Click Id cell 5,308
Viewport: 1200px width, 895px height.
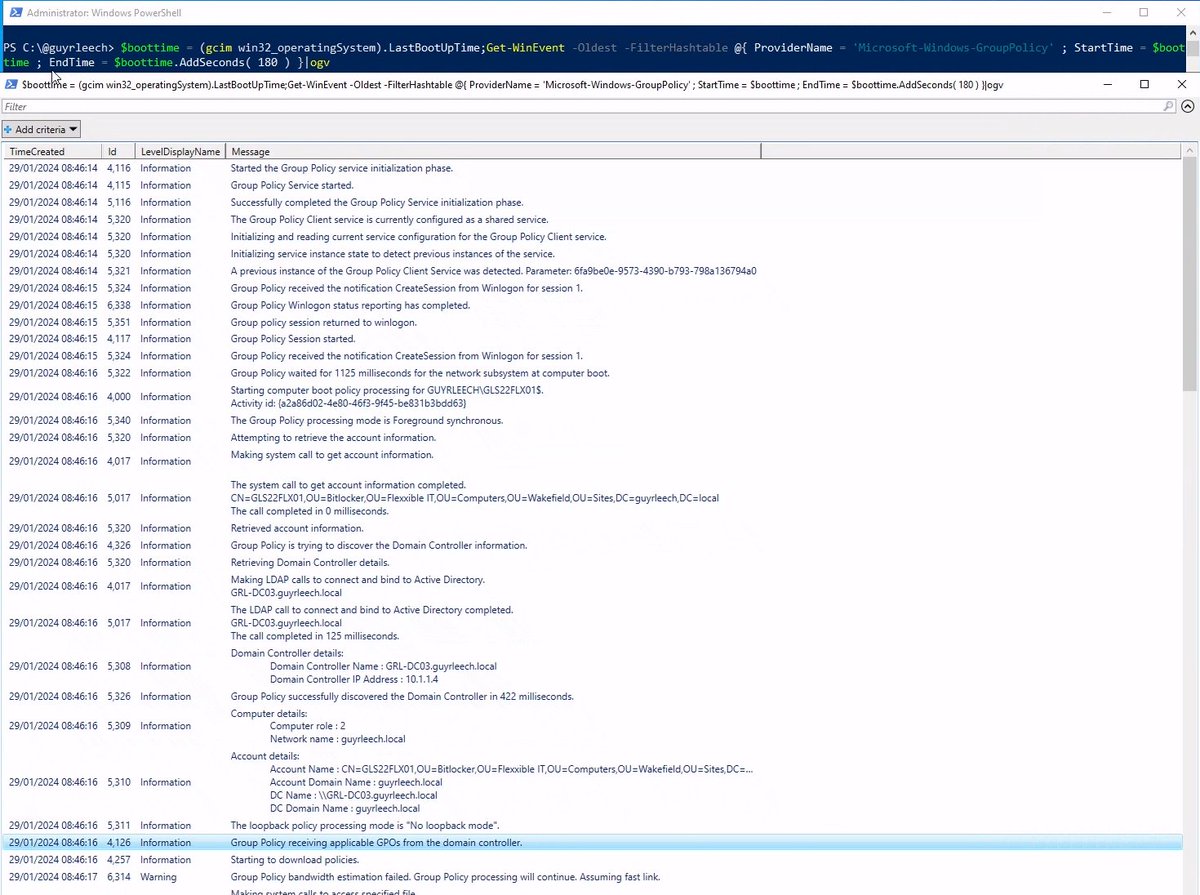119,666
